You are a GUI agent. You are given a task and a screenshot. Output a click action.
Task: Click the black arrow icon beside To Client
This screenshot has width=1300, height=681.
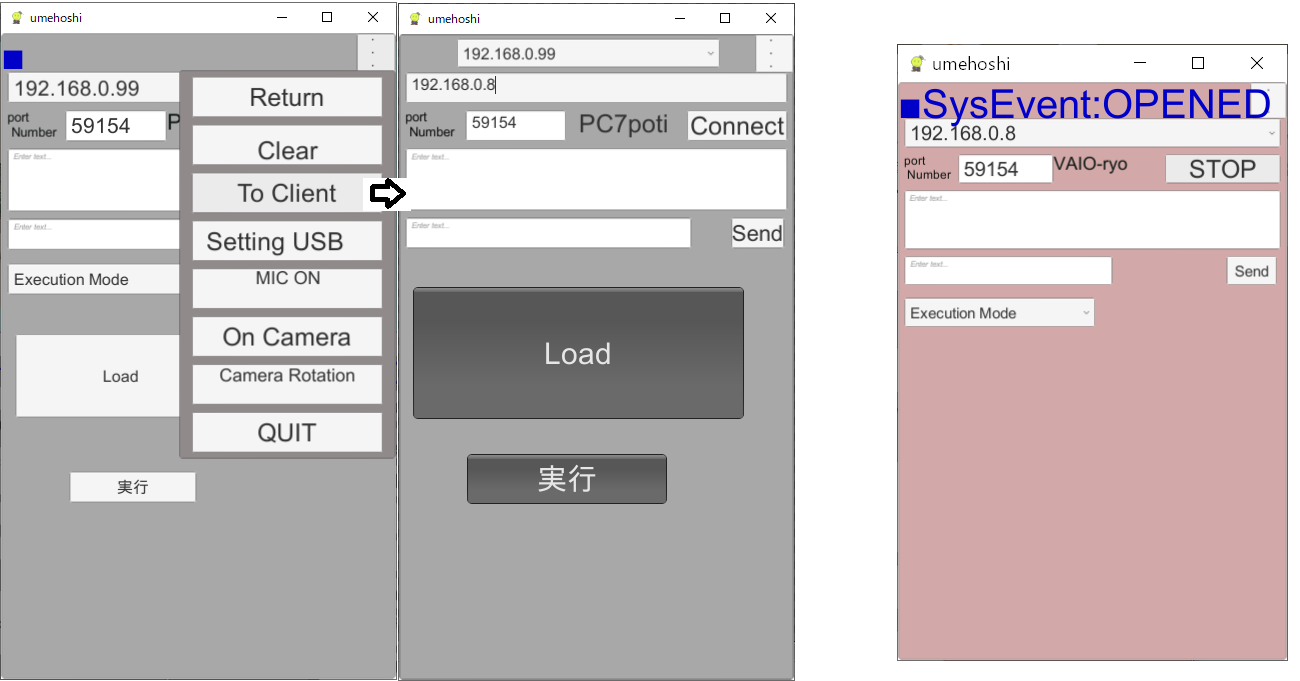tap(385, 194)
